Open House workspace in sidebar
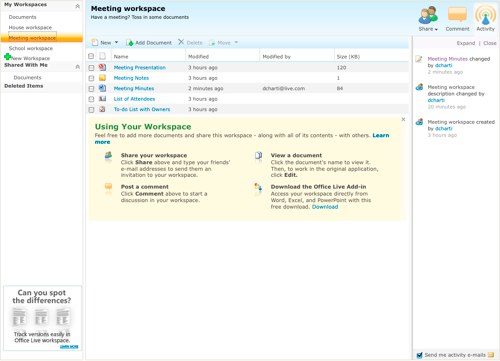 click(30, 27)
